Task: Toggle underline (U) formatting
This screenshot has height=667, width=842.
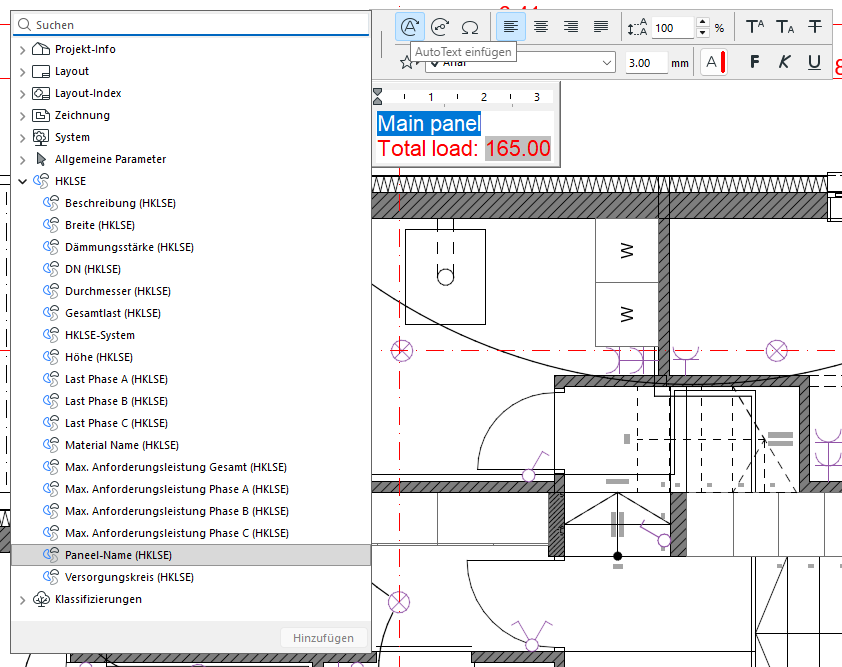Action: coord(815,62)
